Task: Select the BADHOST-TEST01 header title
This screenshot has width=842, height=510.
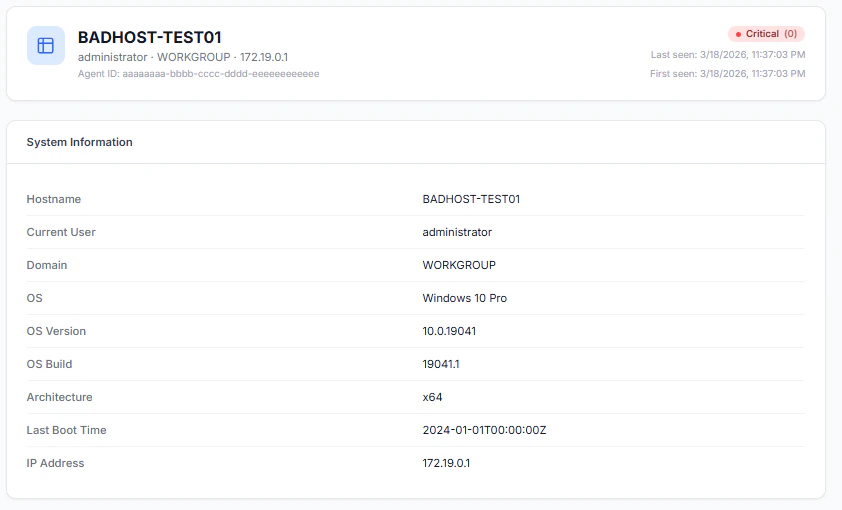Action: point(149,37)
